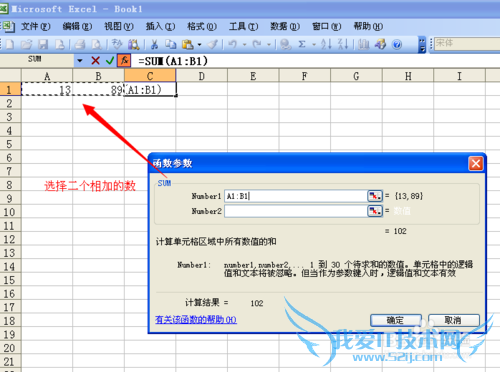Click the Number2 collapse dialog range icon
The width and height of the screenshot is (500, 372).
tap(375, 211)
